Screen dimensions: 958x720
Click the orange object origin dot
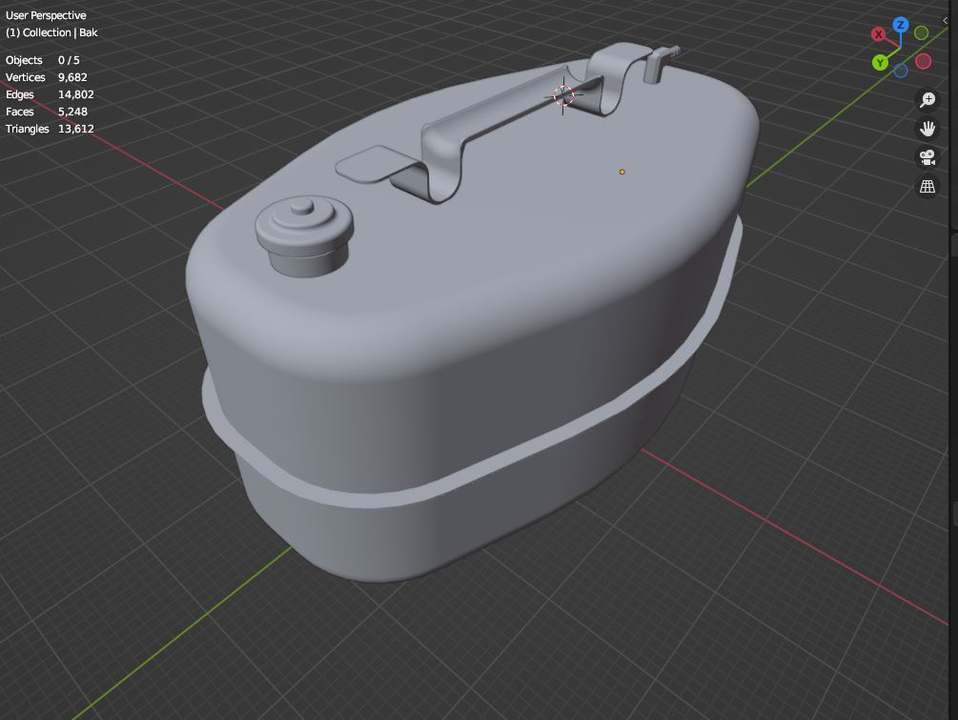[622, 172]
